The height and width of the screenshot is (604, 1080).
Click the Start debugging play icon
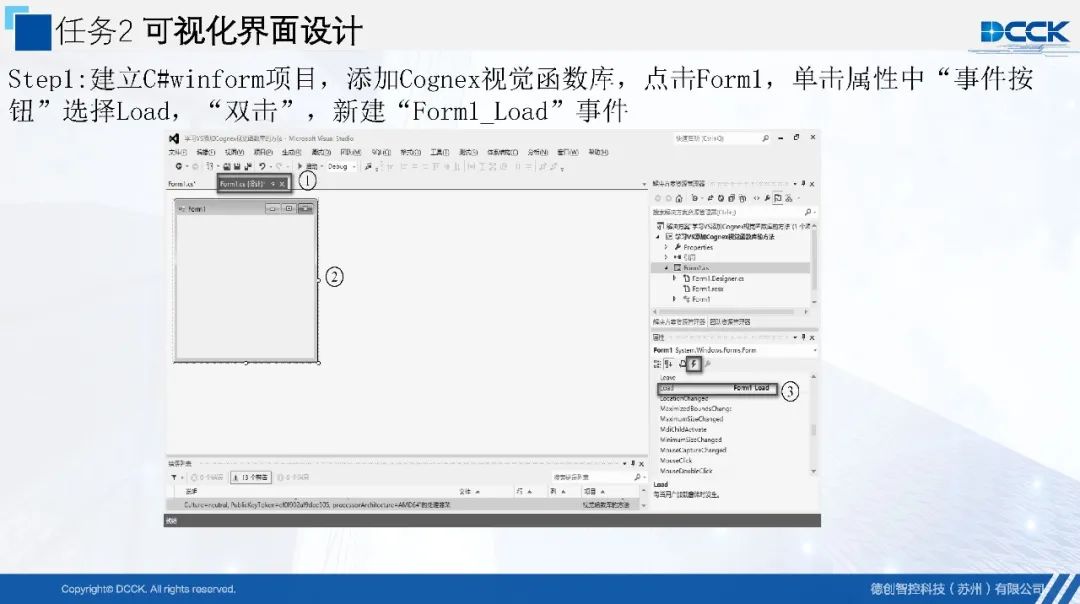[299, 167]
